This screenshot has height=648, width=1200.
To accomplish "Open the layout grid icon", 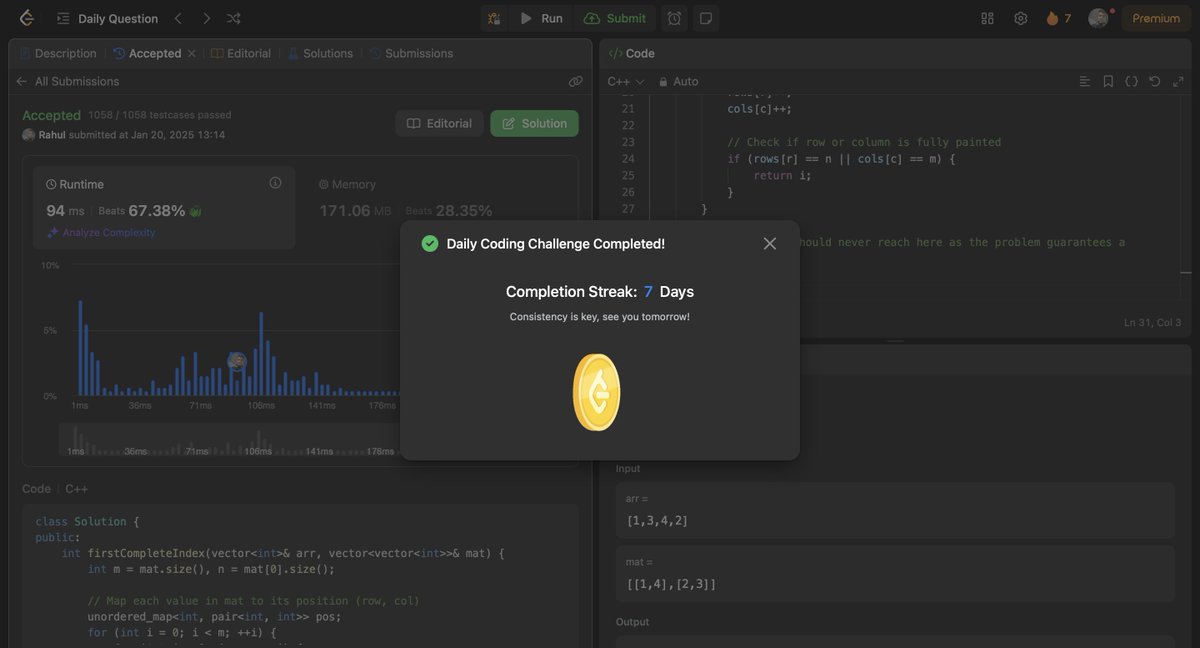I will point(987,18).
